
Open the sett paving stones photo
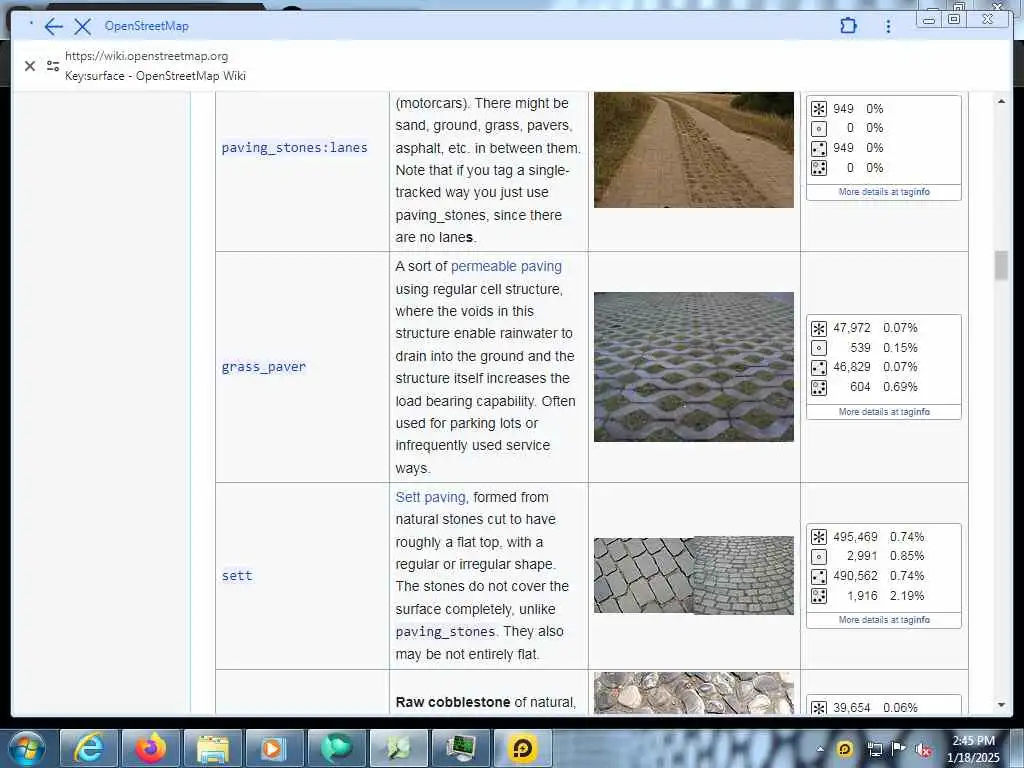(x=694, y=575)
